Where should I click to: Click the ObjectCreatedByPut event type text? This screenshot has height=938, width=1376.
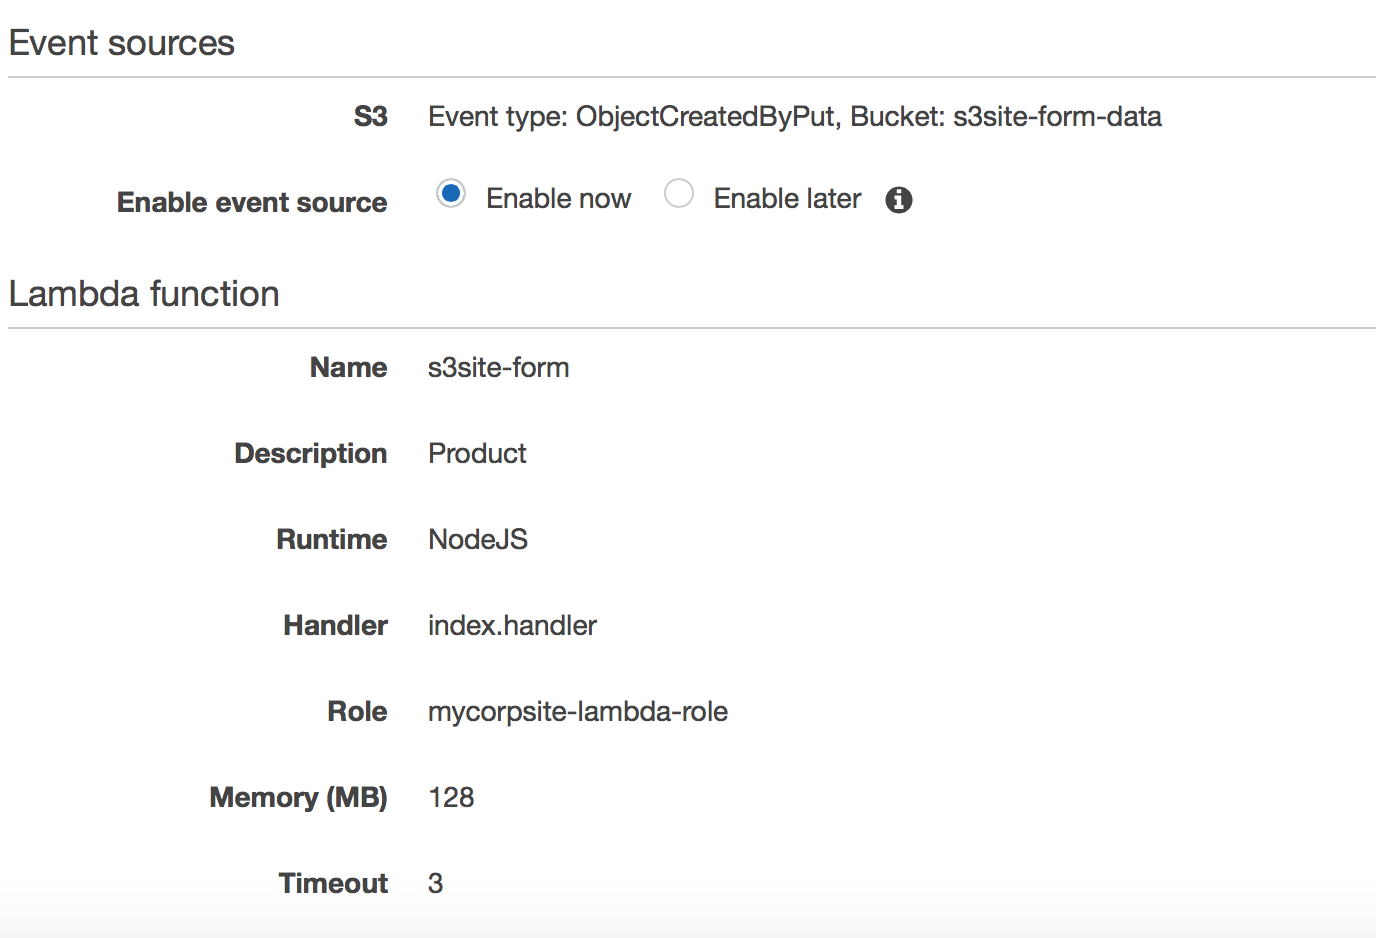pyautogui.click(x=705, y=117)
